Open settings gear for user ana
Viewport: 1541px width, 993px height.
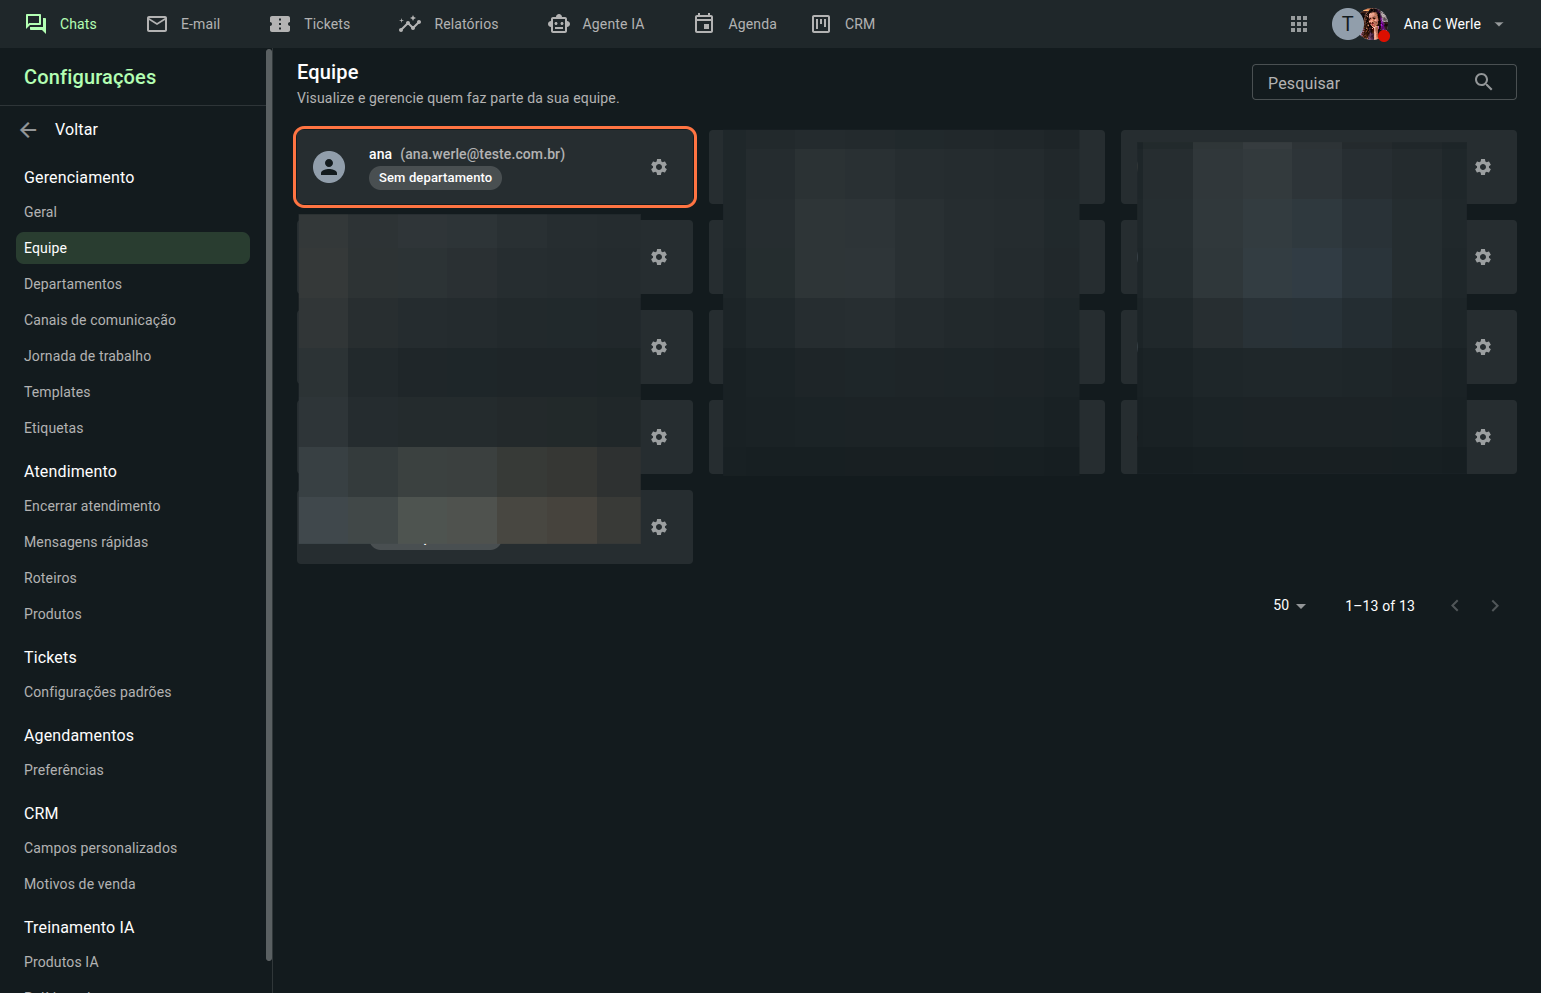(658, 167)
